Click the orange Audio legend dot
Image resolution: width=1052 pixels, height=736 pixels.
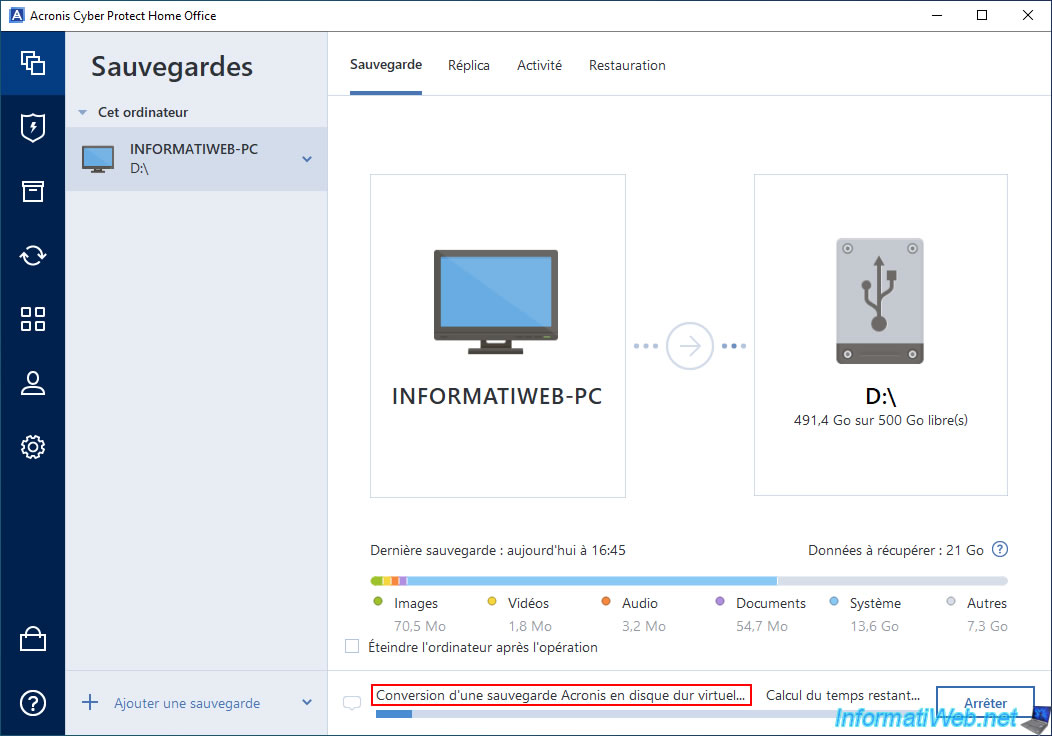(x=606, y=602)
